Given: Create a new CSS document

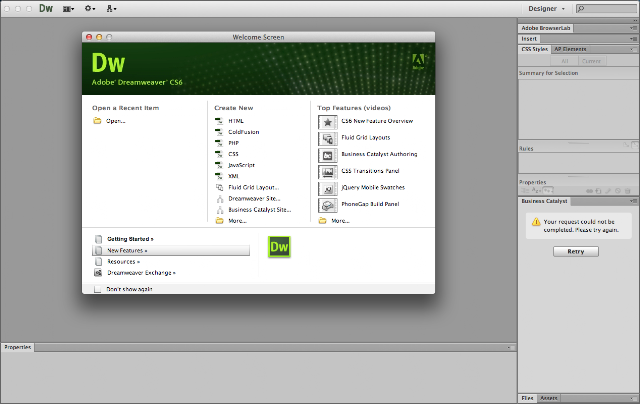Looking at the screenshot, I should (233, 154).
